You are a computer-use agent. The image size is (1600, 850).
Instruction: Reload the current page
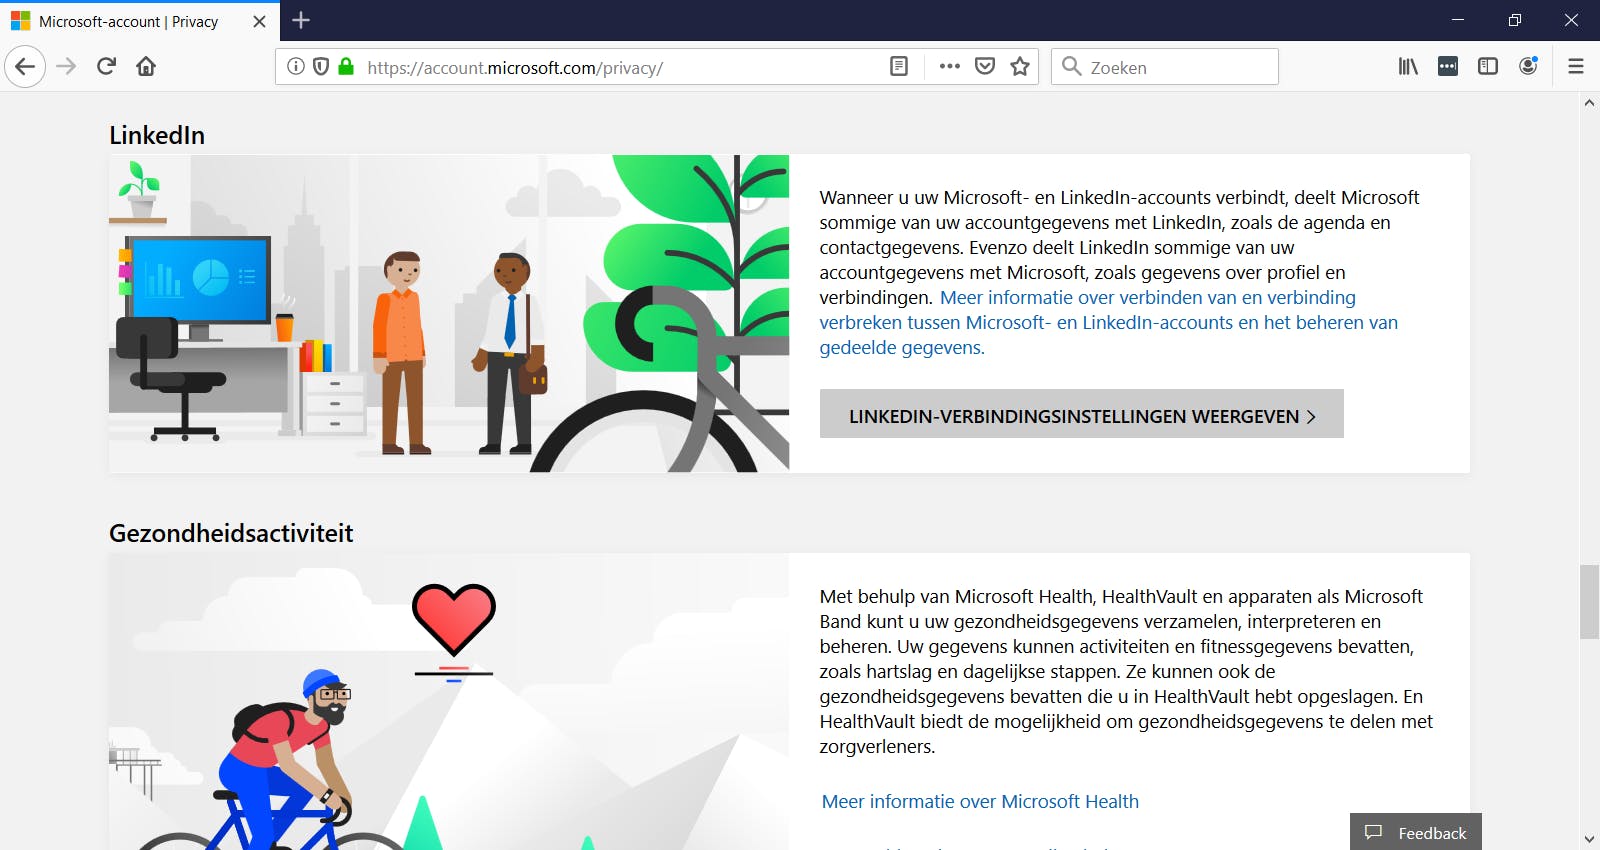(x=107, y=67)
